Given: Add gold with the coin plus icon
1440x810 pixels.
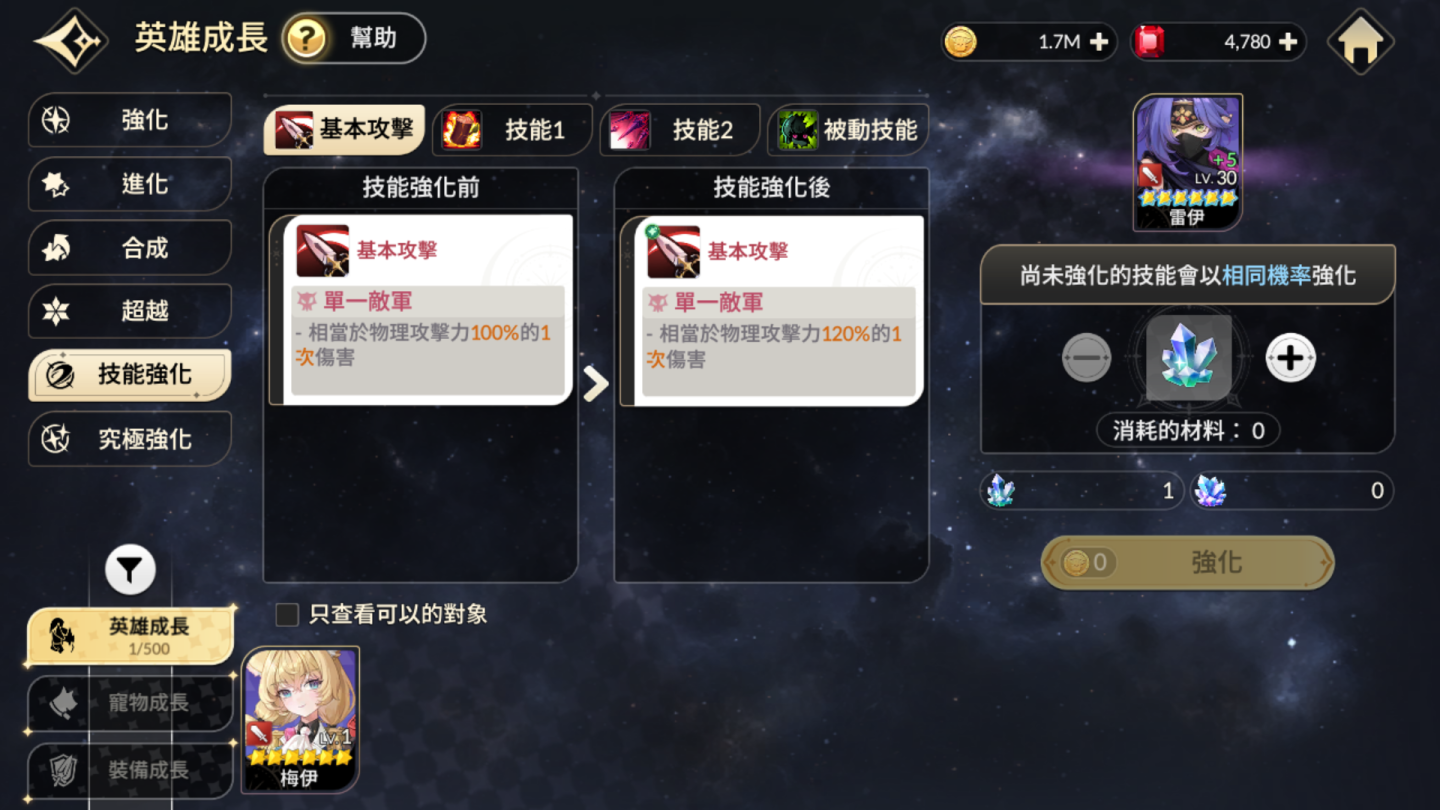Looking at the screenshot, I should 1098,42.
